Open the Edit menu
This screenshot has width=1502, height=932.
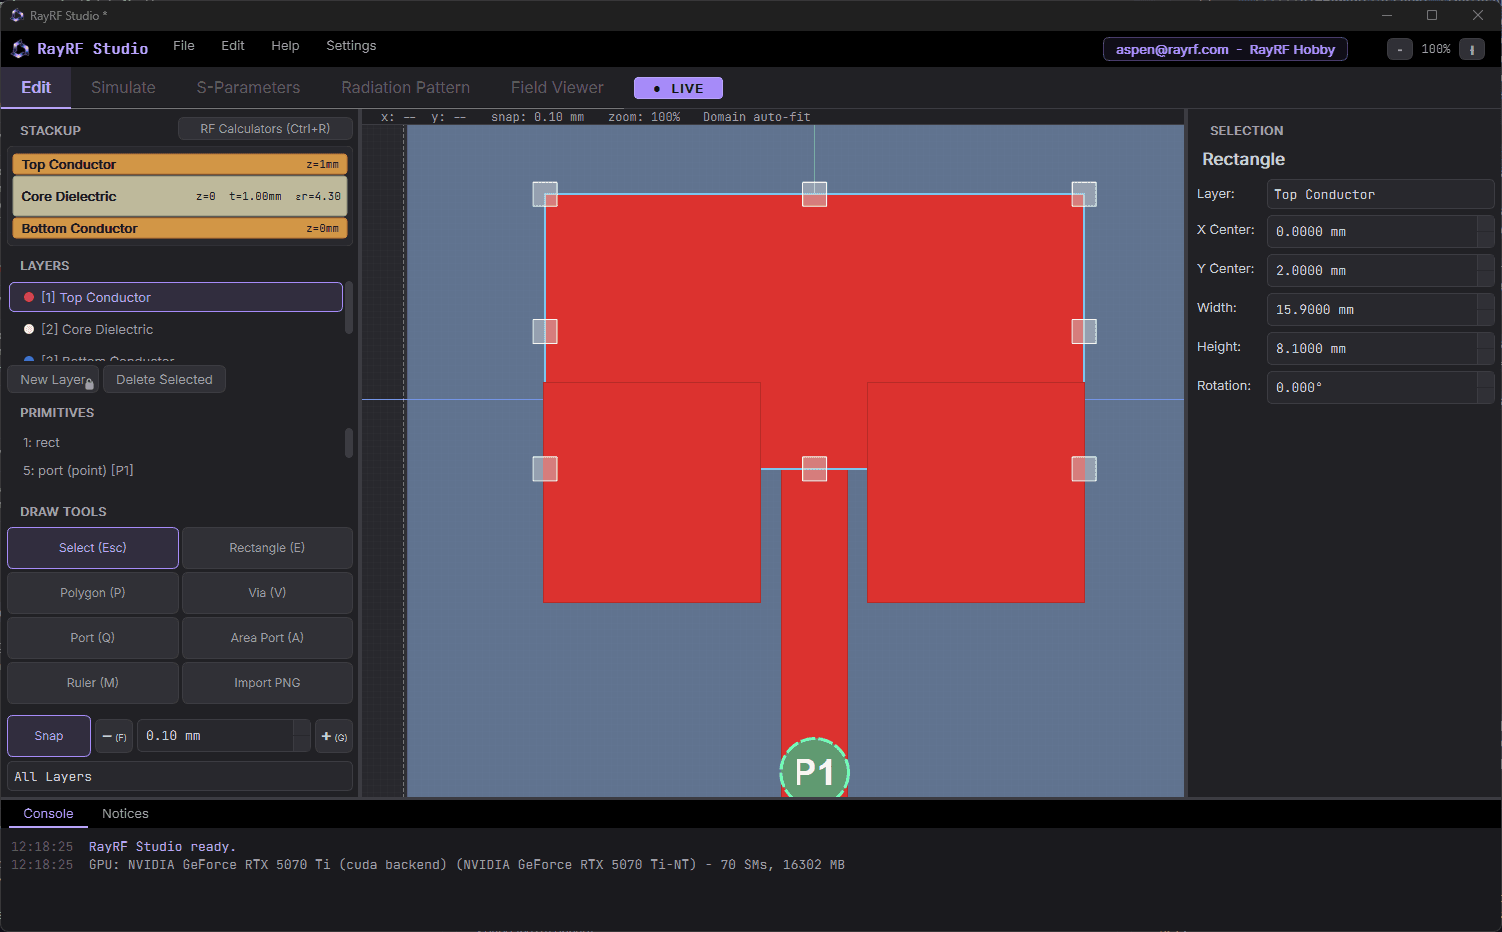point(233,46)
